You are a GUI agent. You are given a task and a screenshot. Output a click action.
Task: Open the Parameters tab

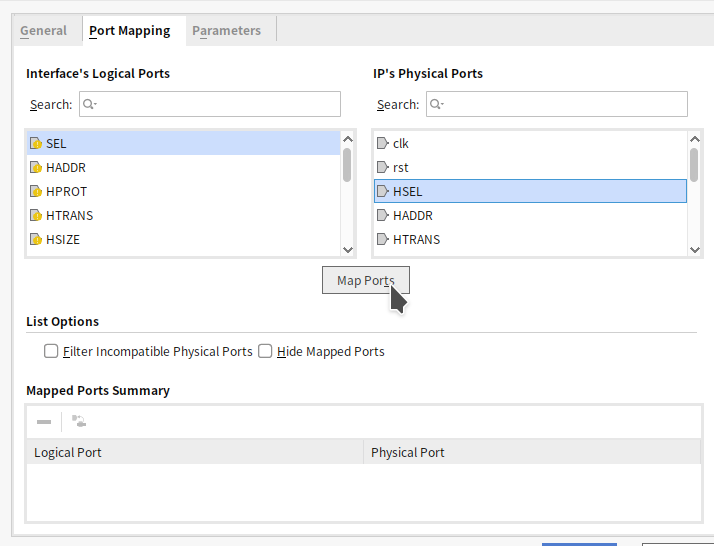(226, 30)
